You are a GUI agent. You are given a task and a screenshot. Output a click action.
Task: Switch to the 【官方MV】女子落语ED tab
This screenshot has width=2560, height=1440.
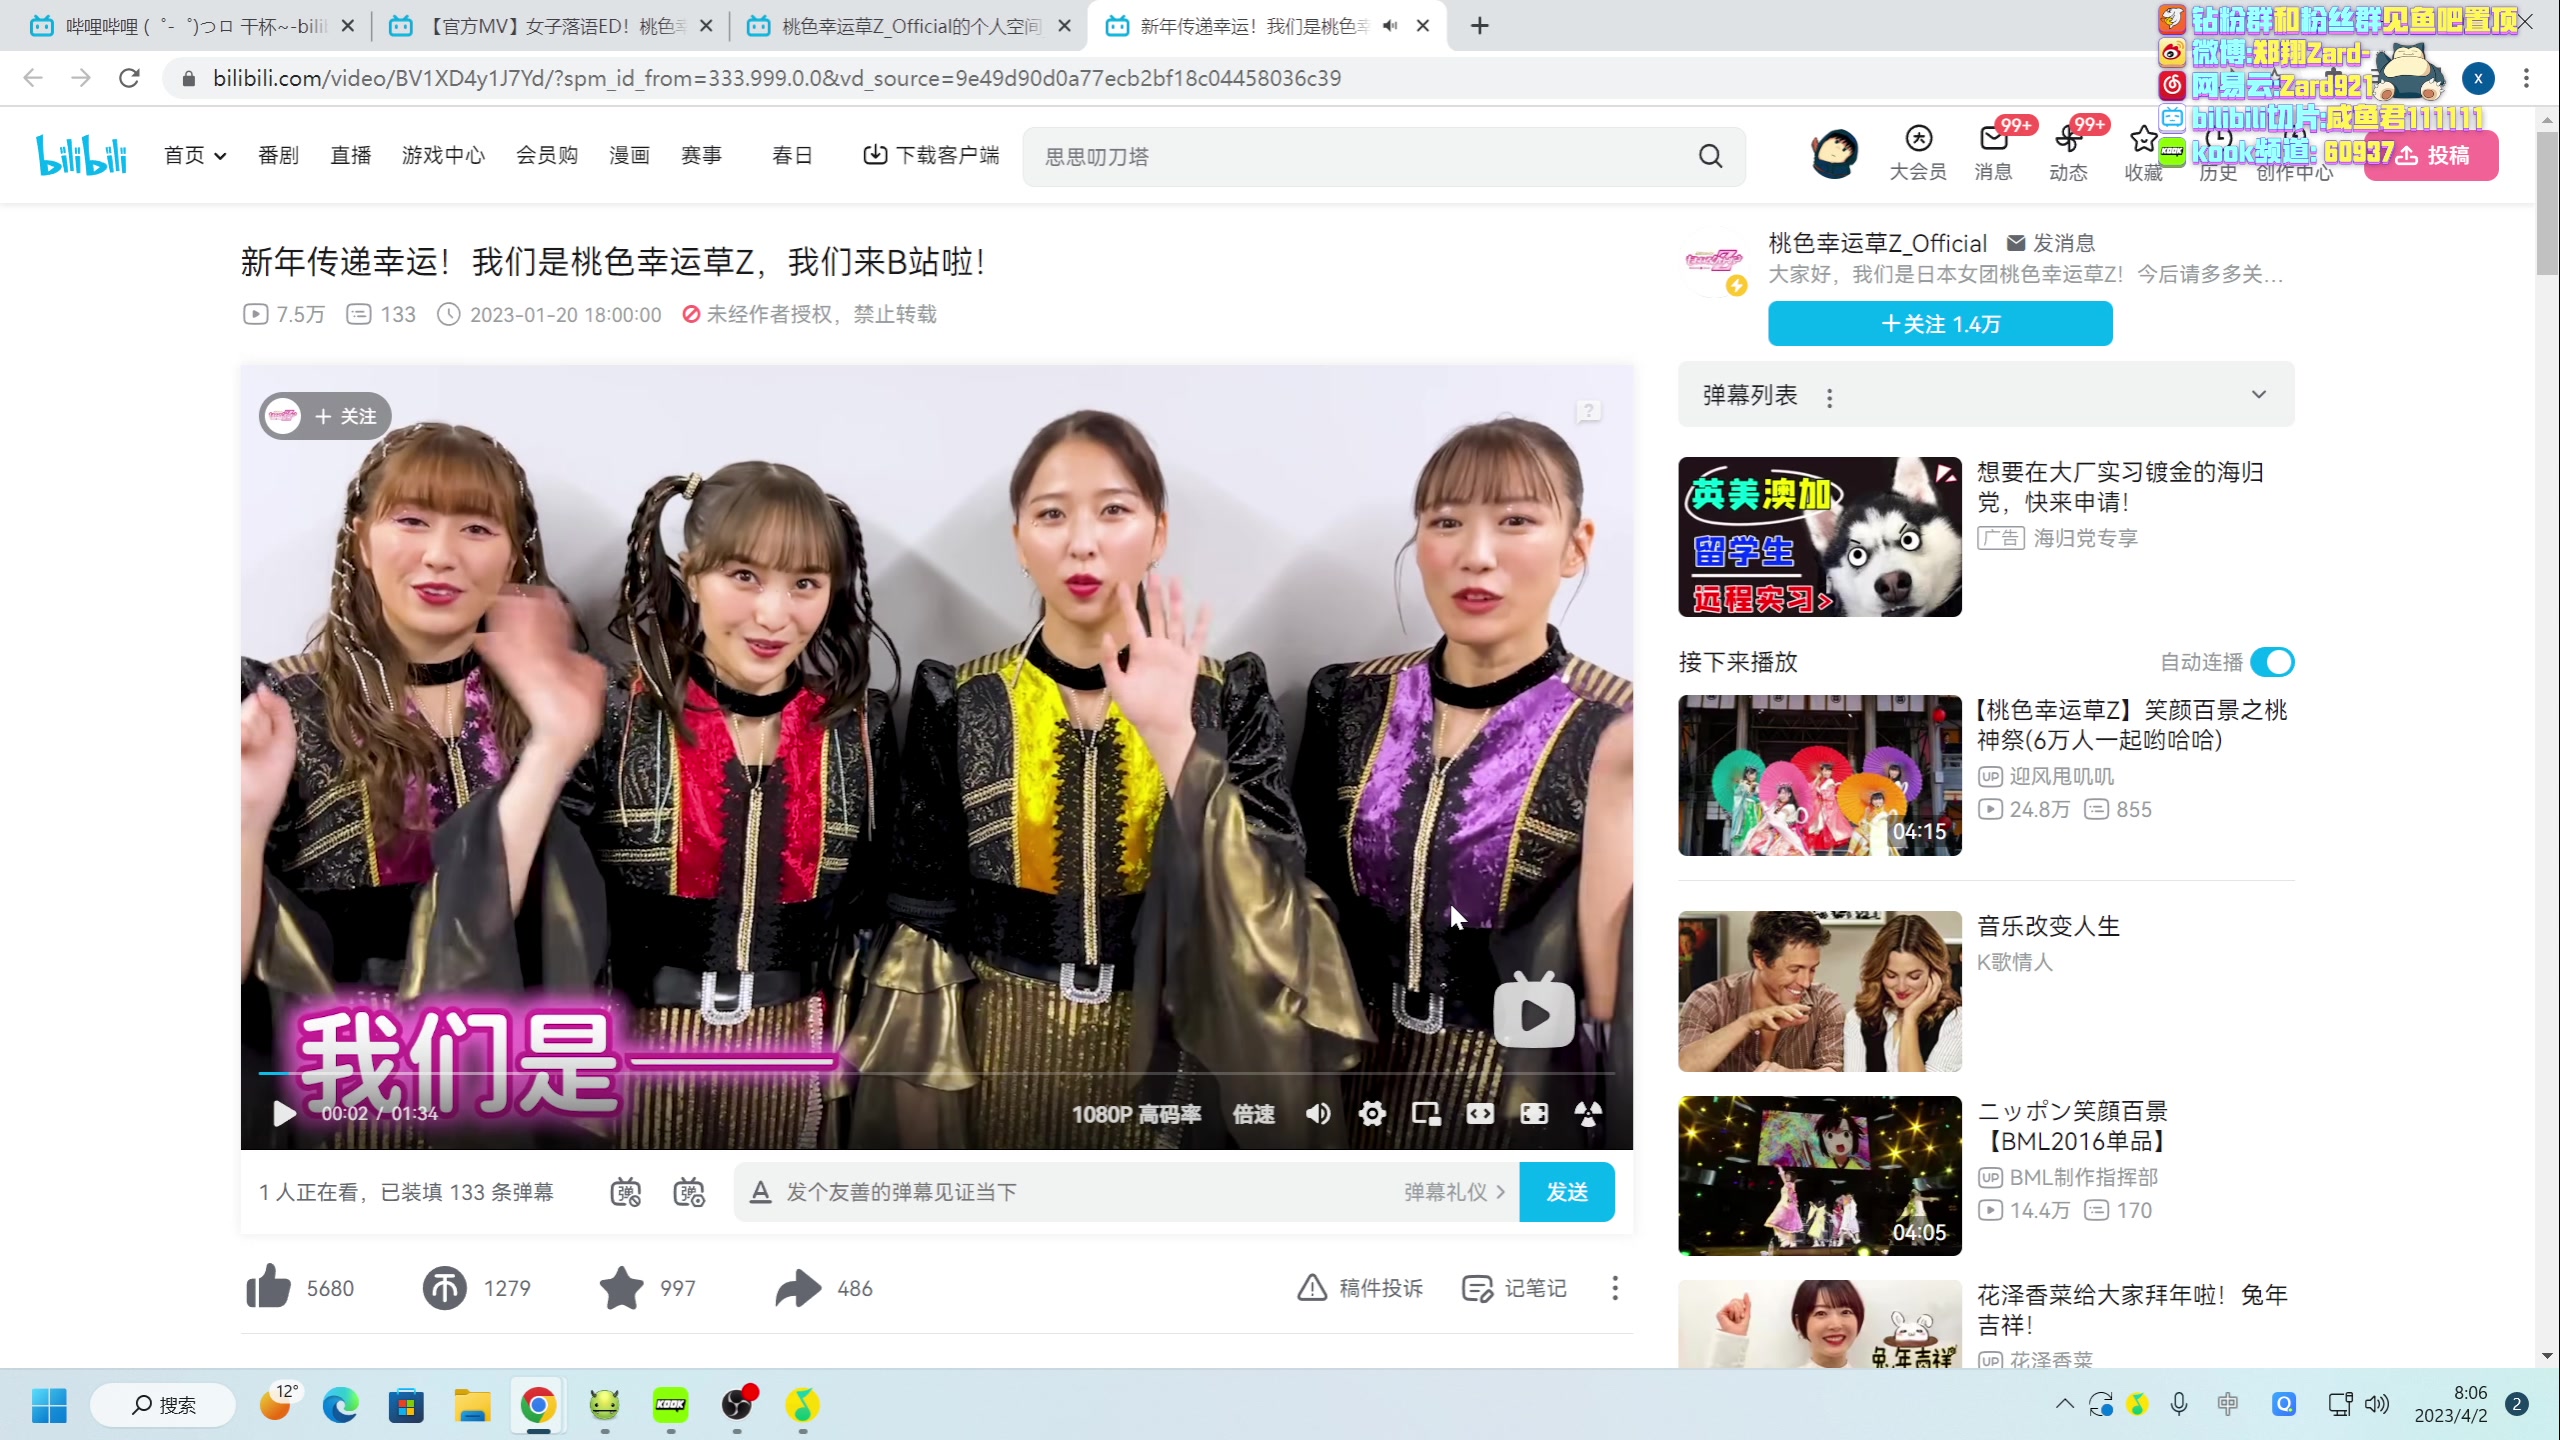pyautogui.click(x=550, y=26)
